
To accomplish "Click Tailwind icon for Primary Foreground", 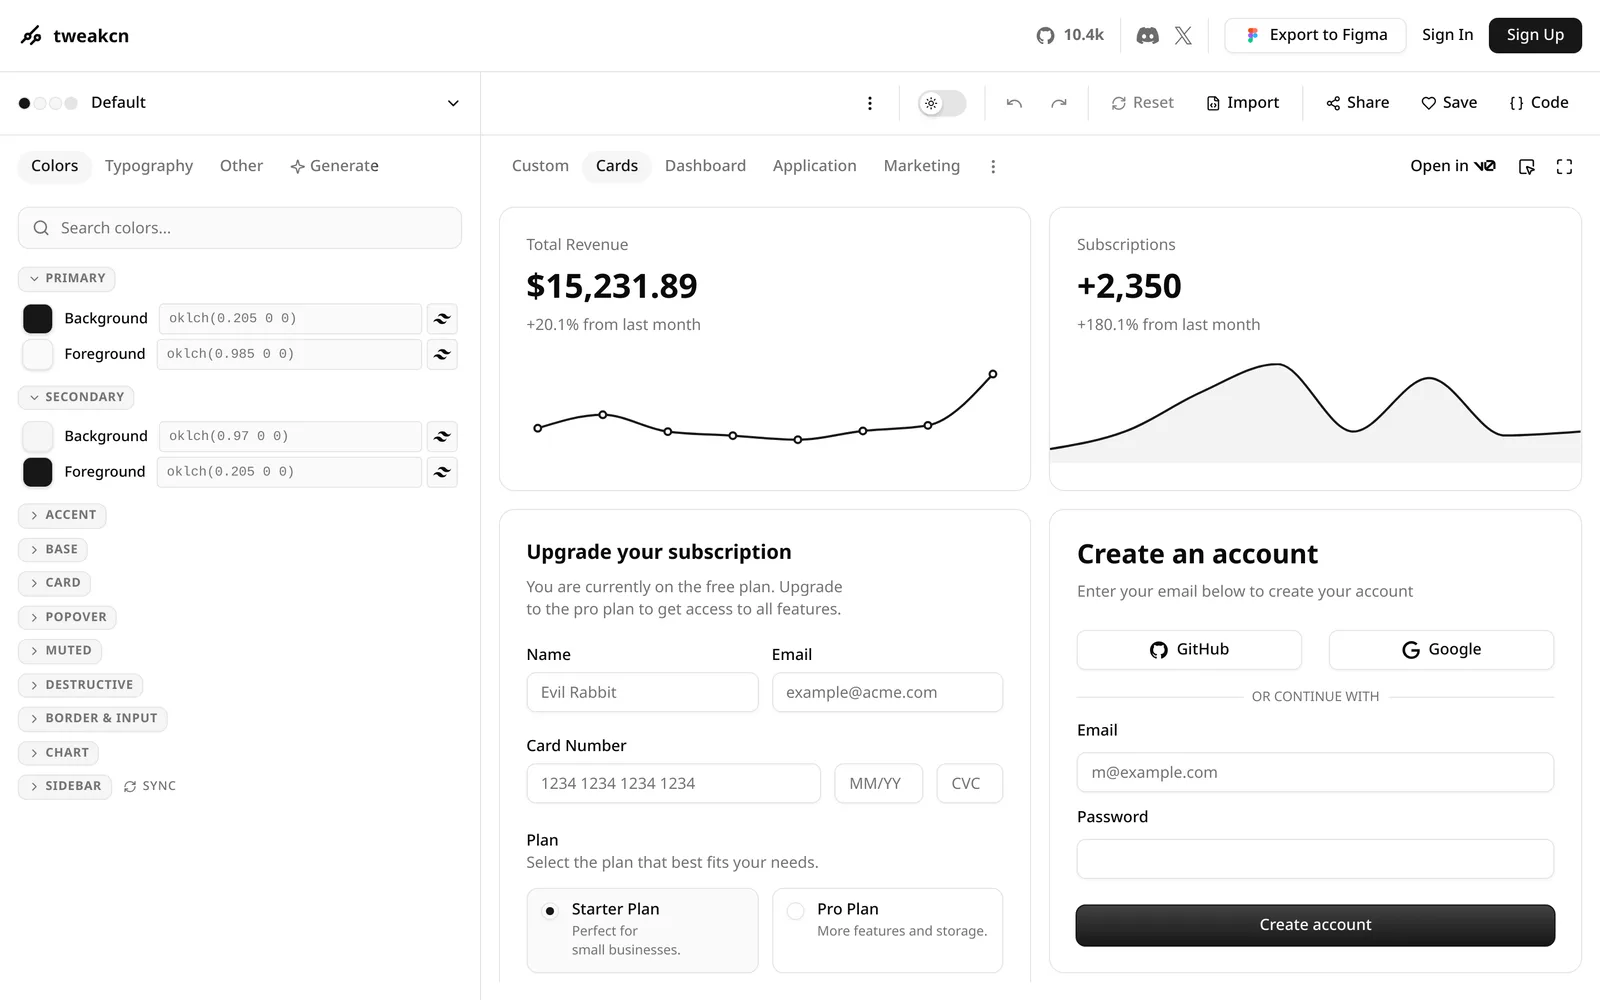I will (x=442, y=354).
